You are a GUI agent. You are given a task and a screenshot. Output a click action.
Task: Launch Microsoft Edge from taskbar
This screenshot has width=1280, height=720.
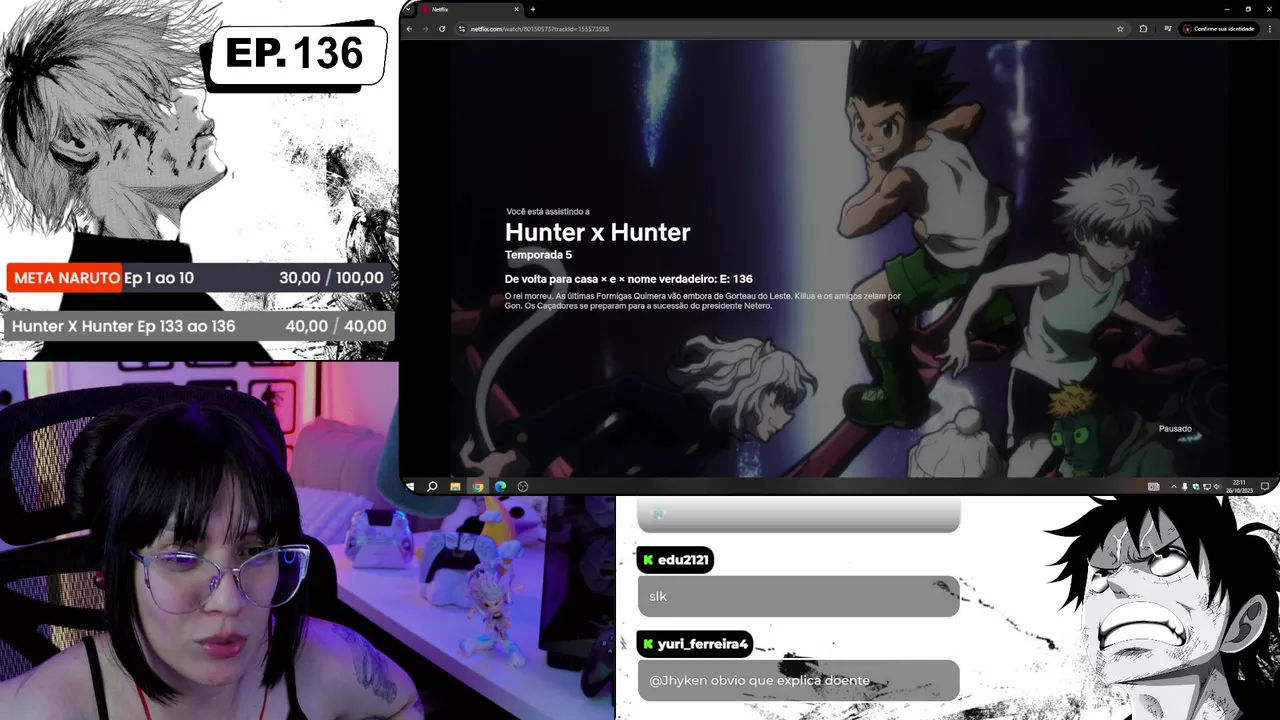[x=500, y=486]
